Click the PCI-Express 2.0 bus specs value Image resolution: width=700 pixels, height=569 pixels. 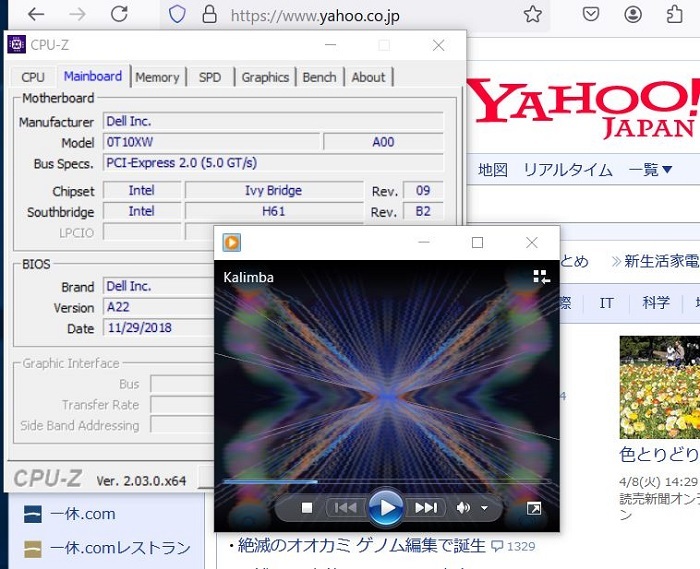click(x=273, y=162)
